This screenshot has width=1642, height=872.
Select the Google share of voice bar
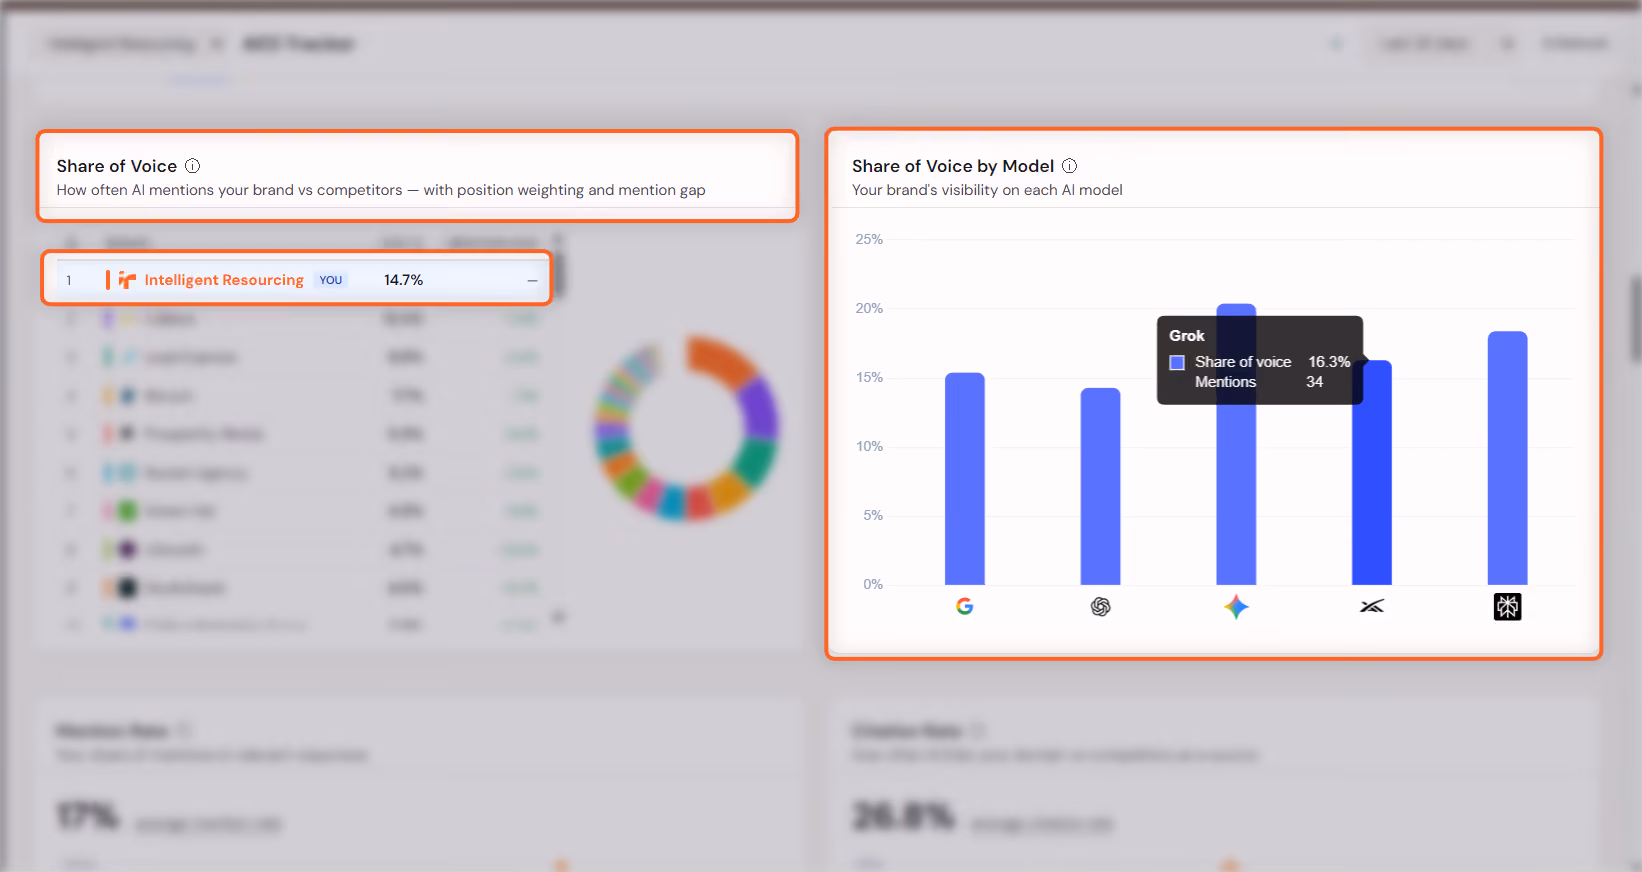(964, 479)
